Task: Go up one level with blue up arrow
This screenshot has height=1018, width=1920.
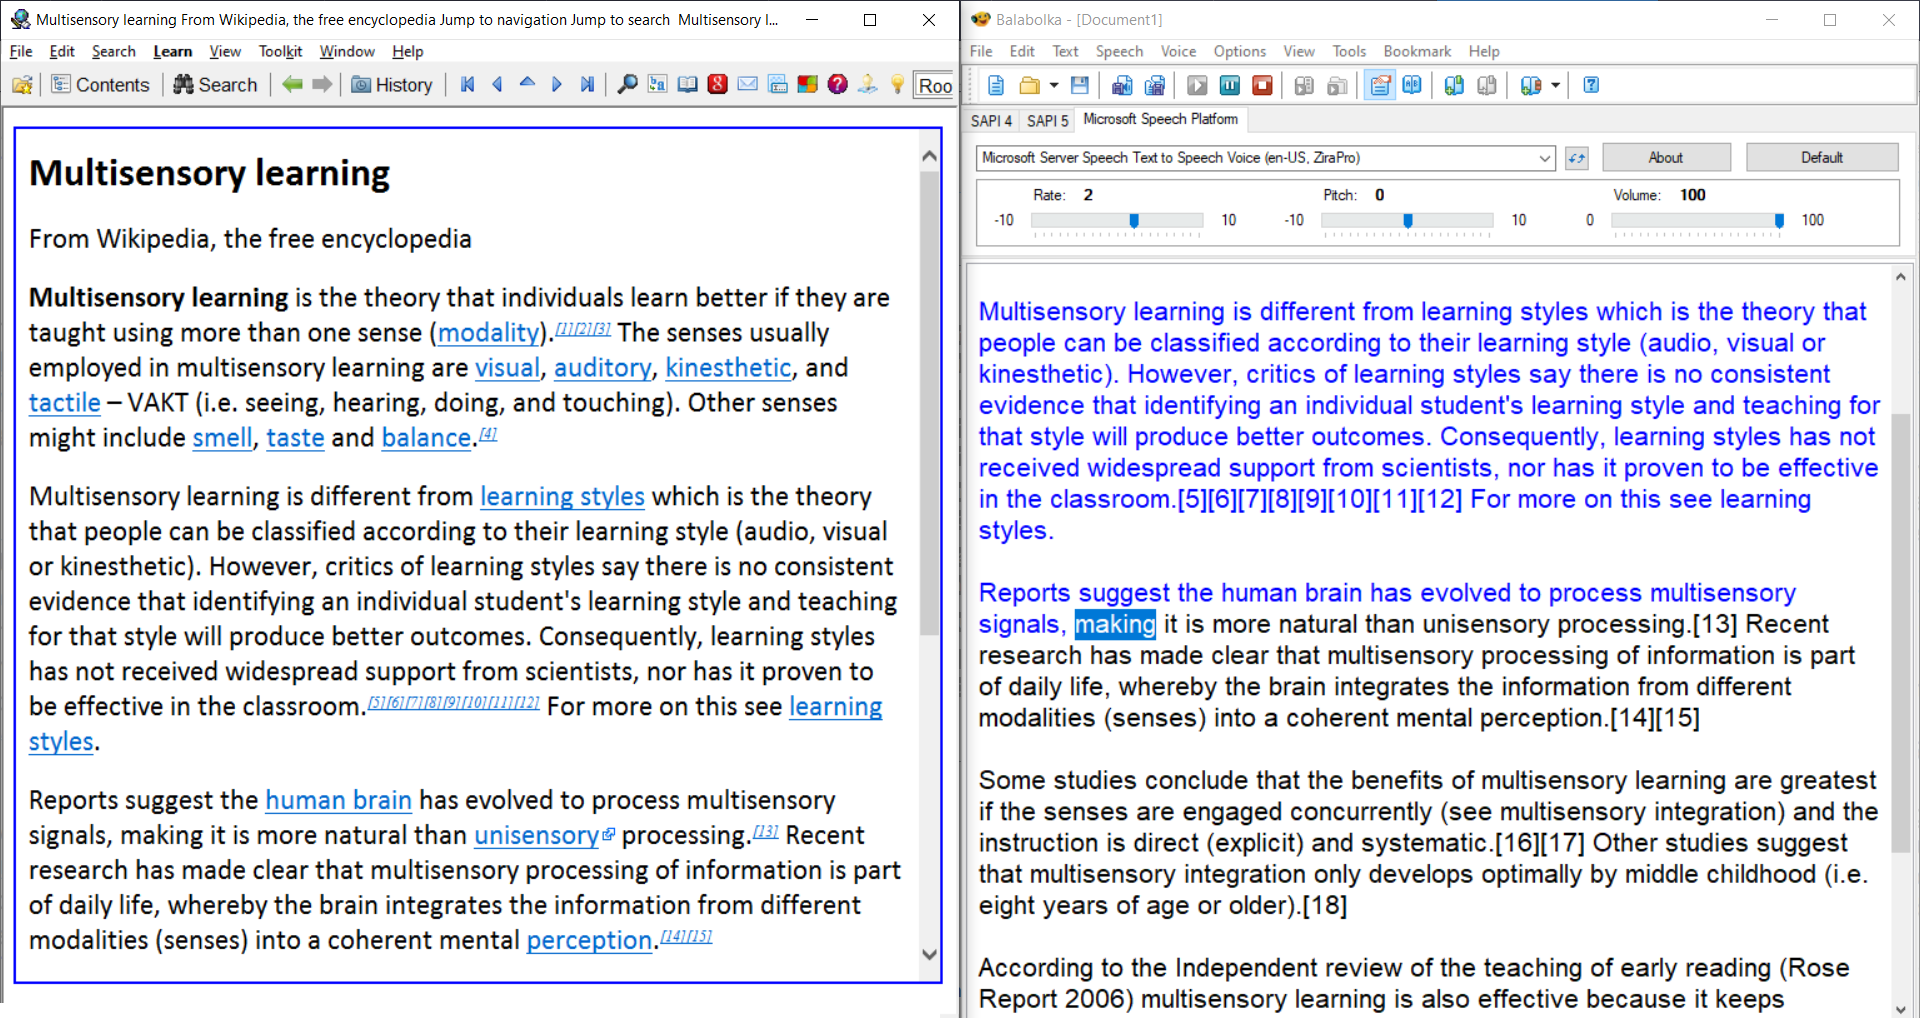Action: coord(527,85)
